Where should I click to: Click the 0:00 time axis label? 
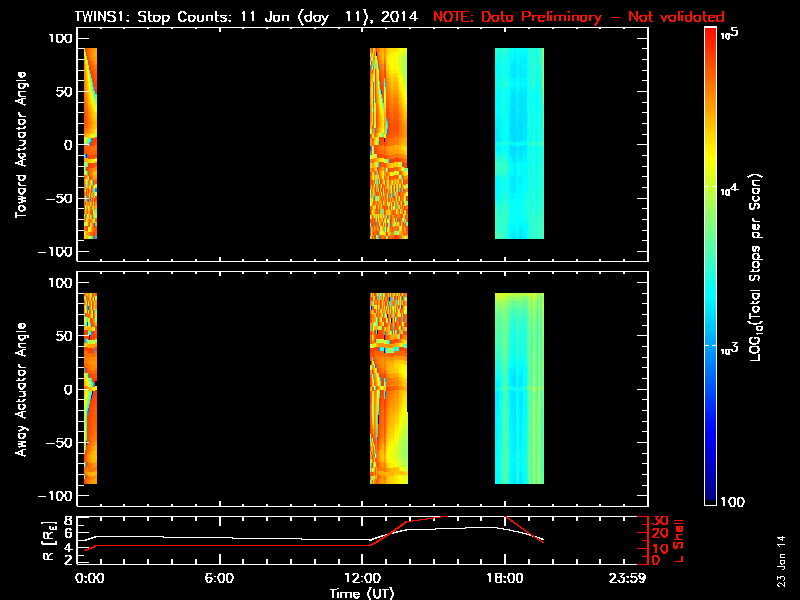point(89,578)
